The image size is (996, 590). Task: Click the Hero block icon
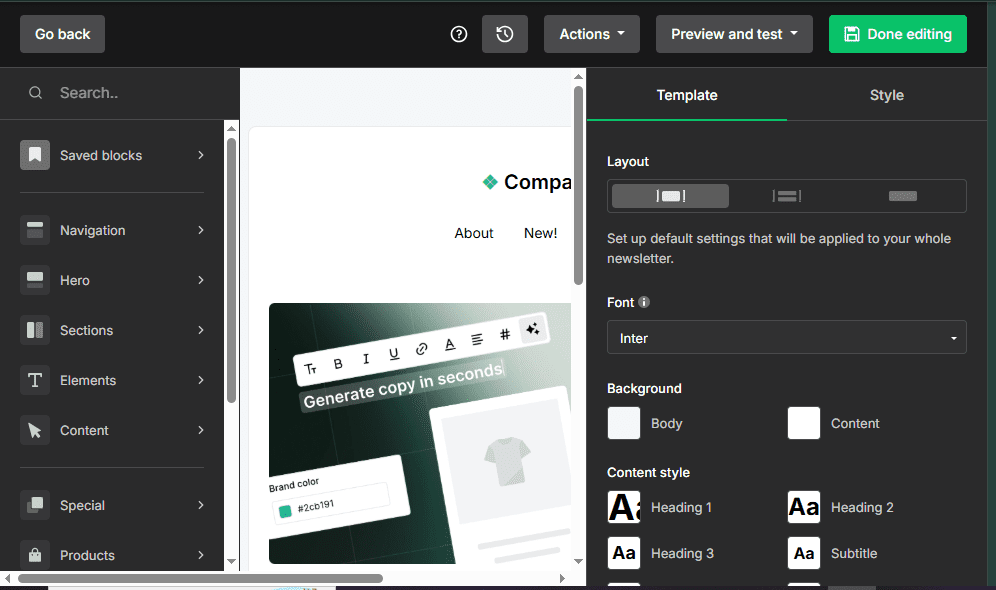click(x=35, y=280)
